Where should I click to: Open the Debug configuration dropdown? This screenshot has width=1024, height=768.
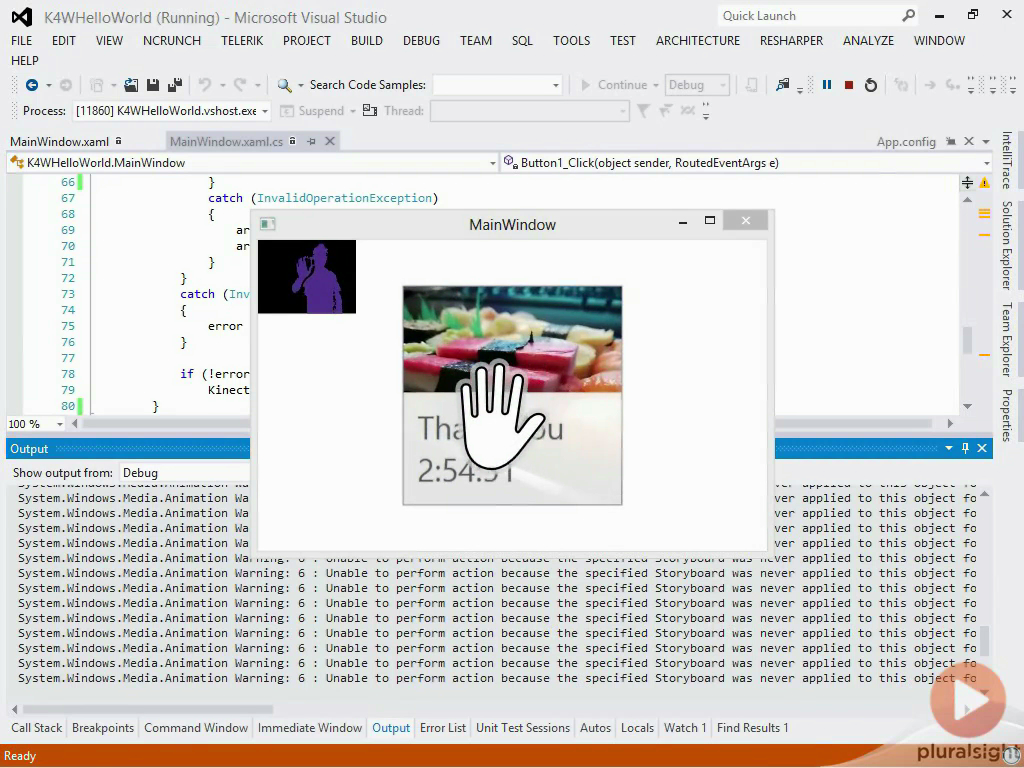[x=722, y=85]
